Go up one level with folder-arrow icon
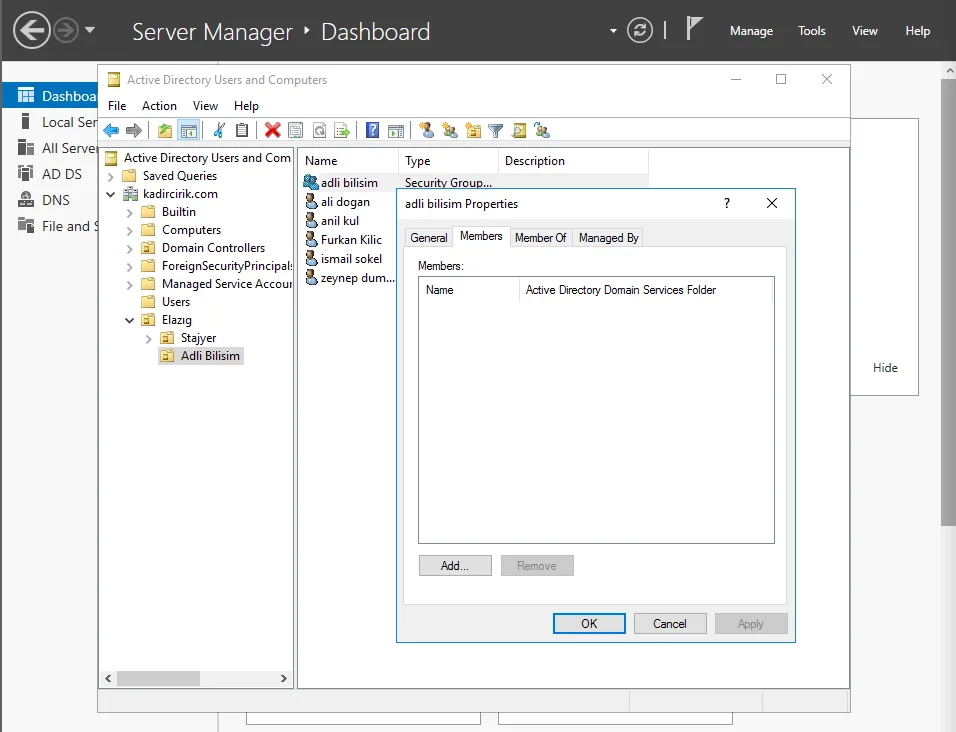 [x=165, y=130]
